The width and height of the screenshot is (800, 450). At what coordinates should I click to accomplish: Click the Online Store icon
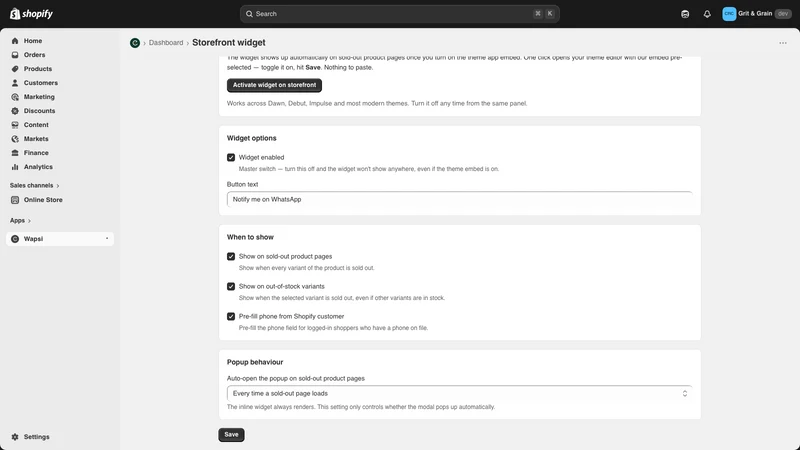coord(15,200)
